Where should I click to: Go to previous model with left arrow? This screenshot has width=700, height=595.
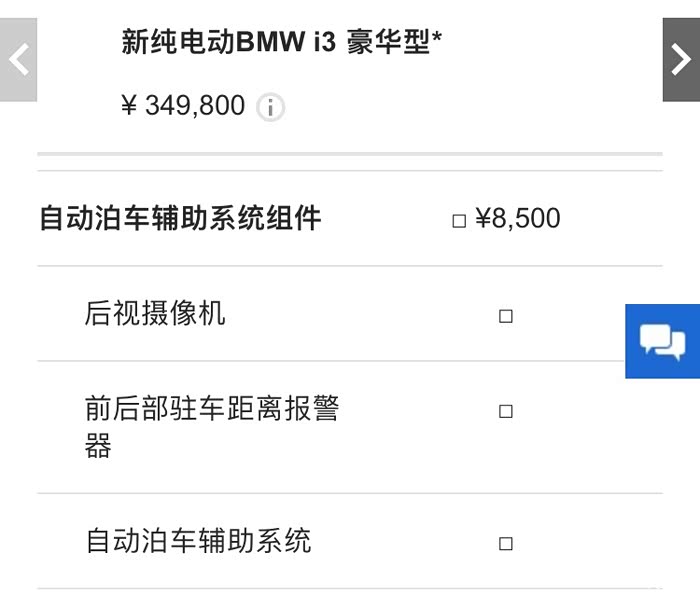tap(18, 59)
